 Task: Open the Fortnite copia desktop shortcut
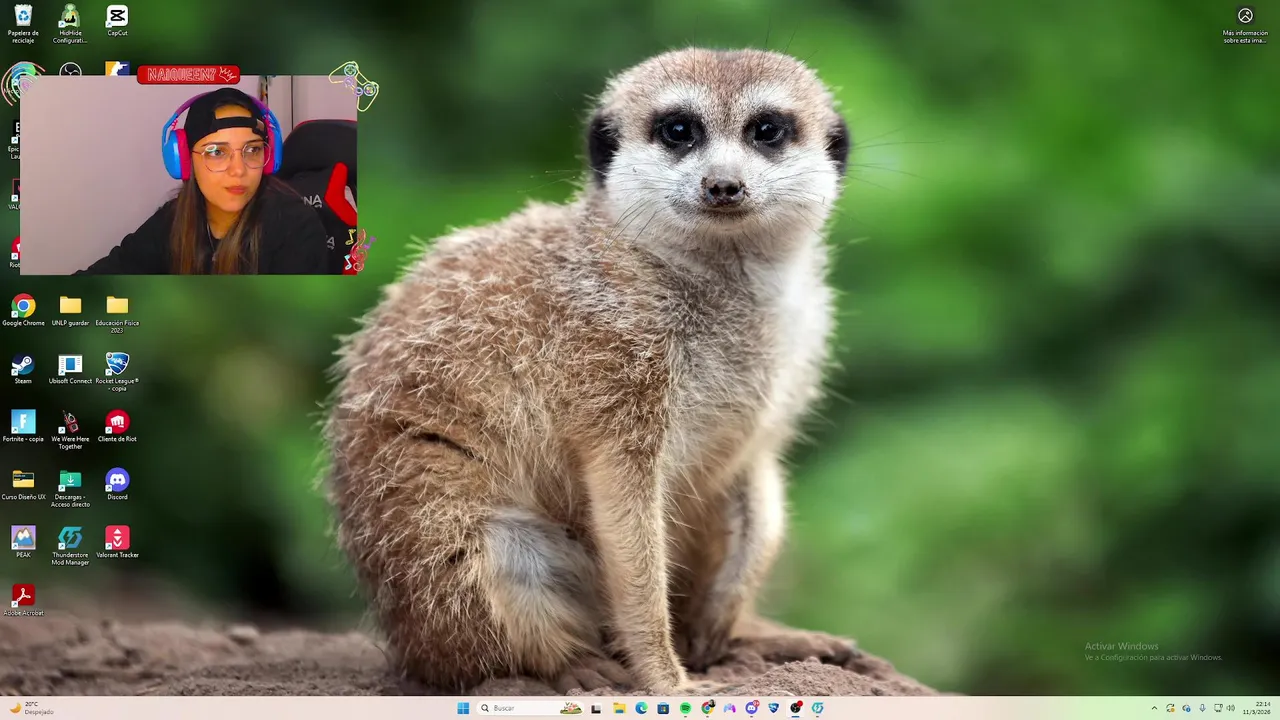point(23,427)
